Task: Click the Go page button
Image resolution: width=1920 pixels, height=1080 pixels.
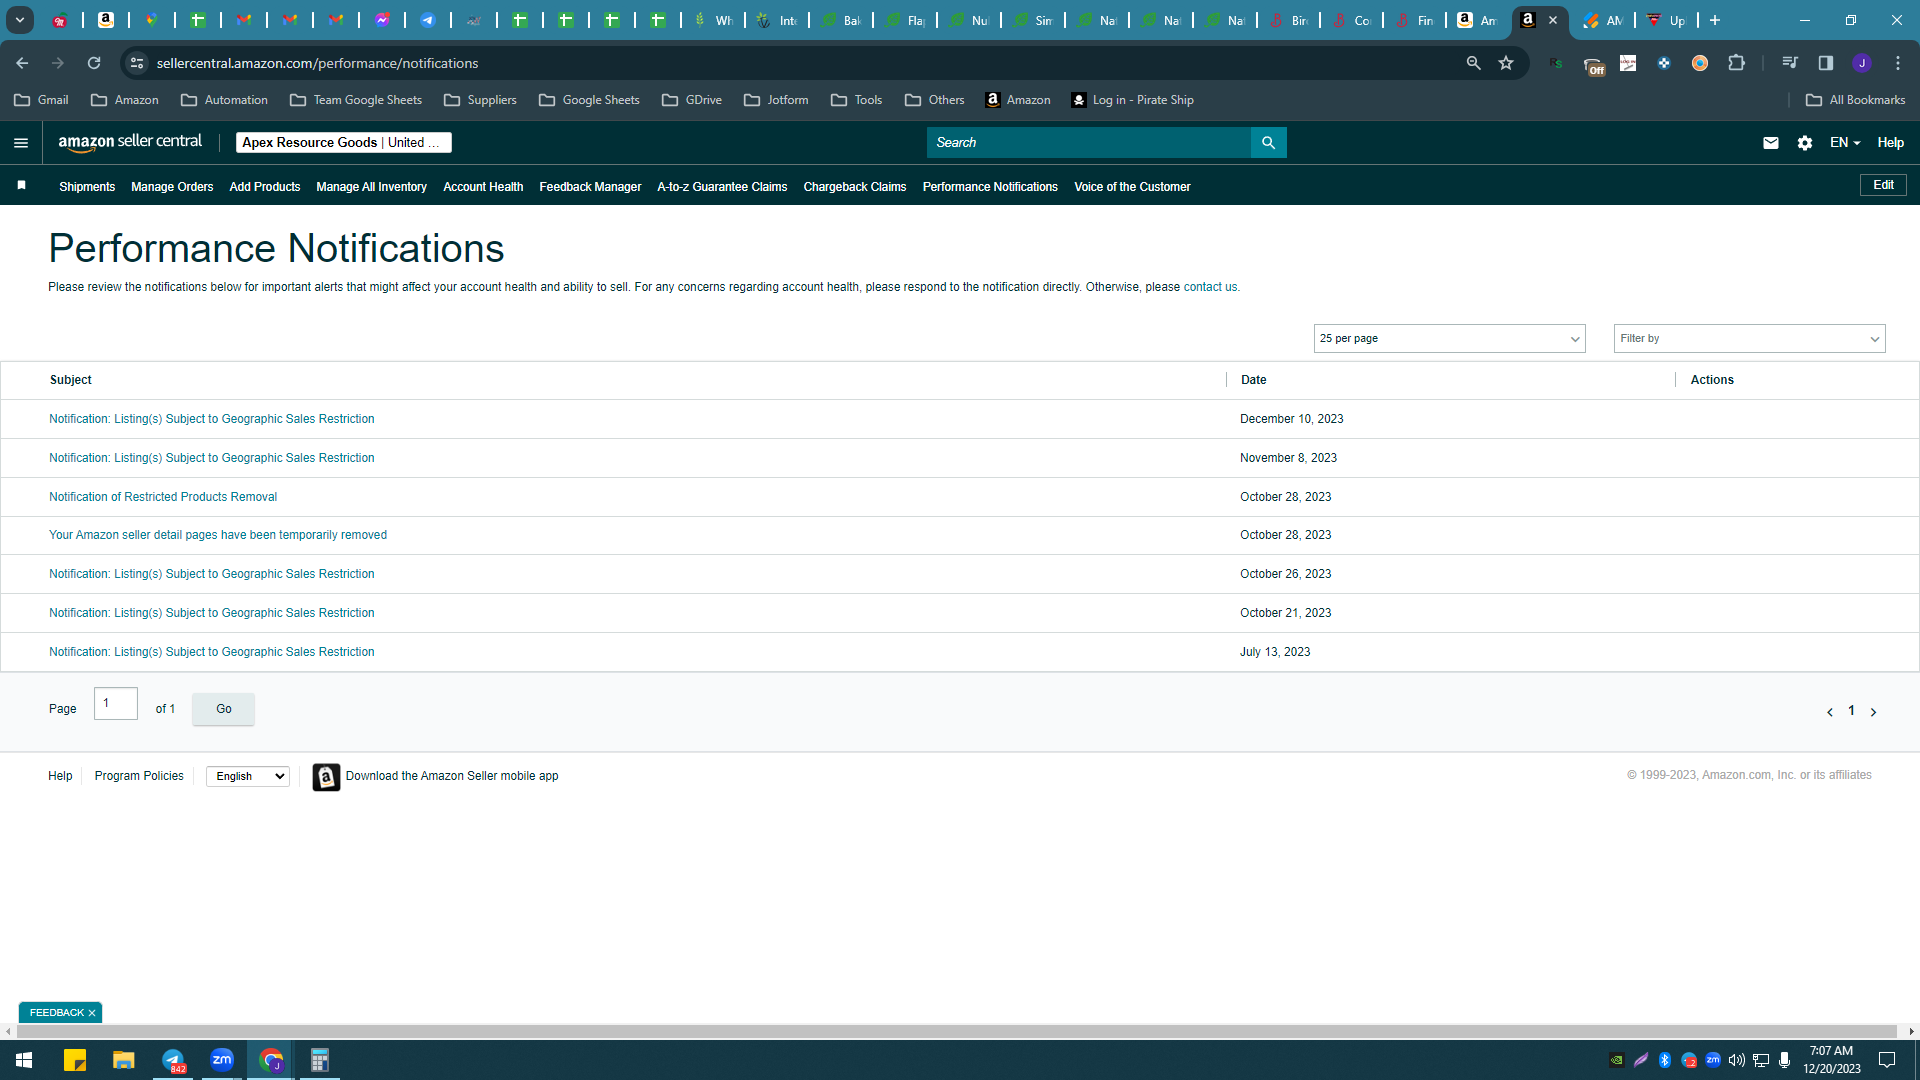Action: [x=223, y=709]
